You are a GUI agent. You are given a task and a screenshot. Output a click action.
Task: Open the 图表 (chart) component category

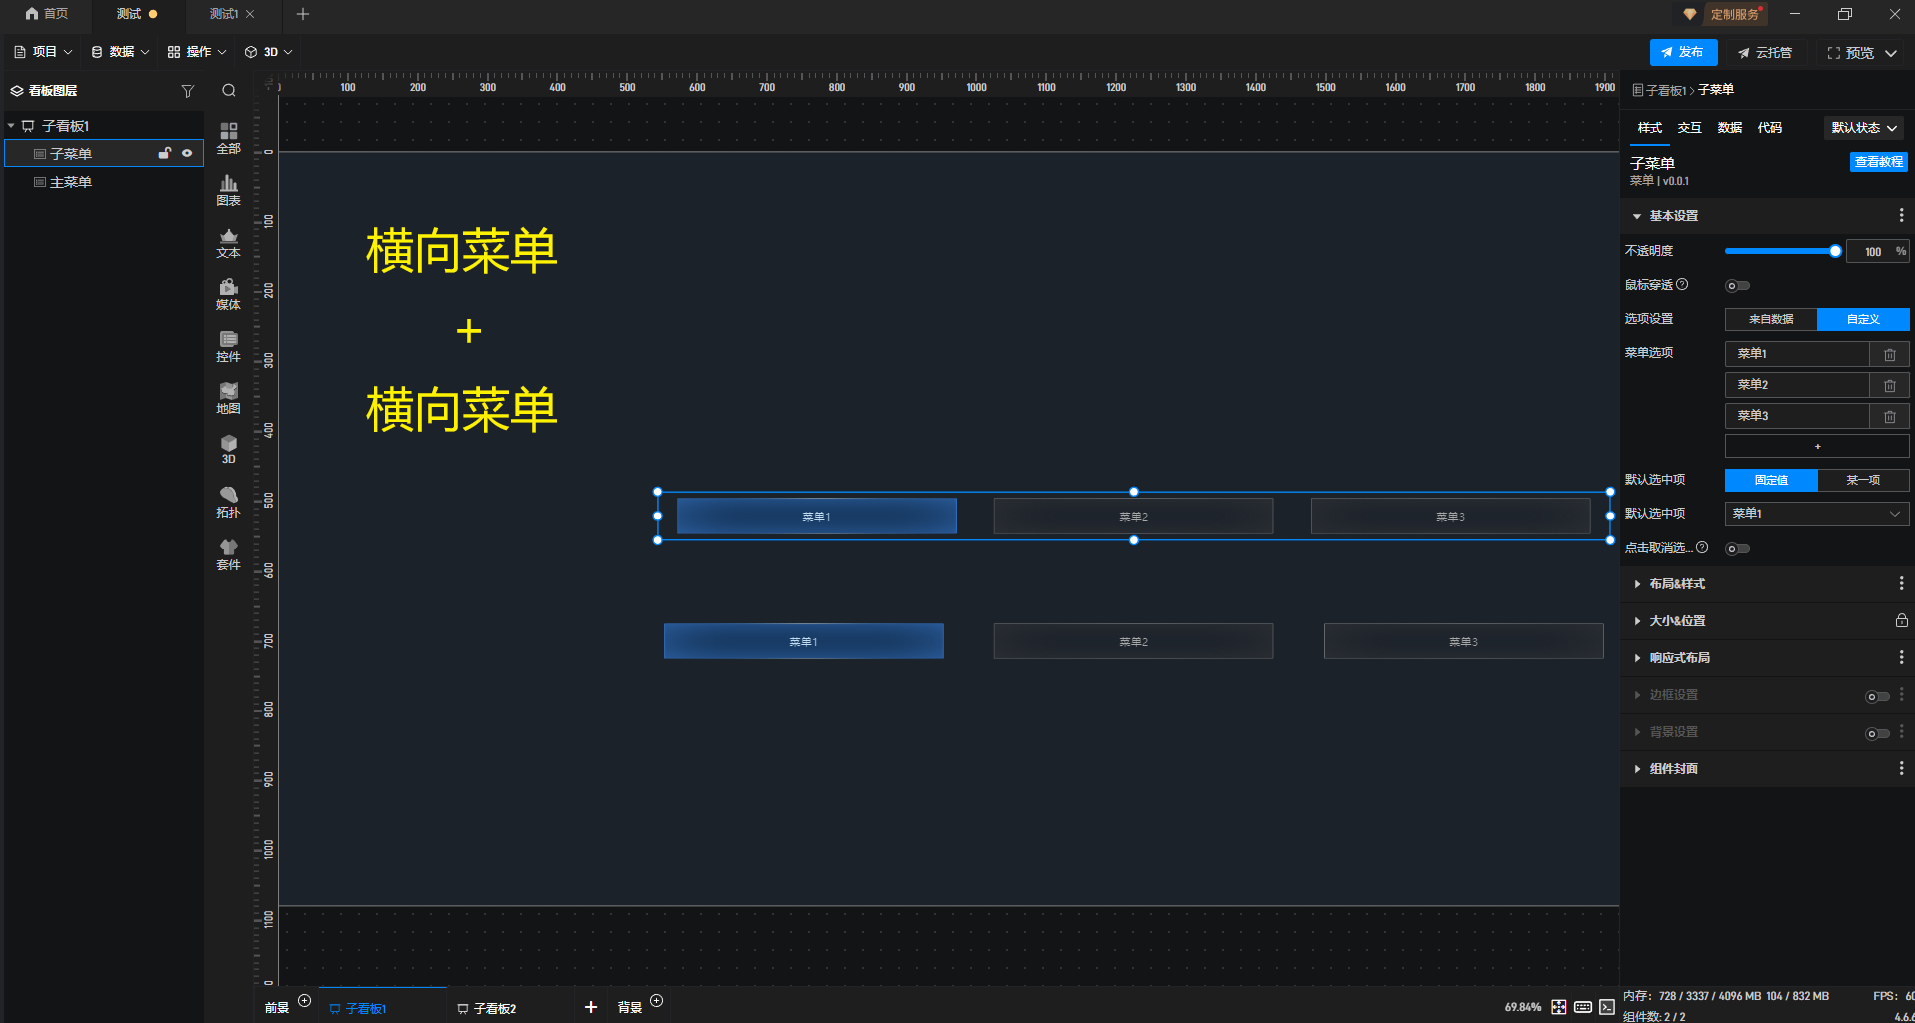(x=228, y=190)
